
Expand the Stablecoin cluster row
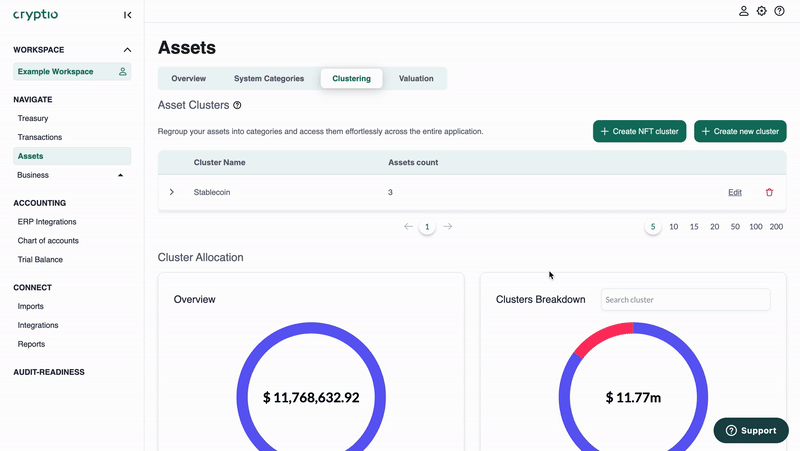(x=171, y=192)
